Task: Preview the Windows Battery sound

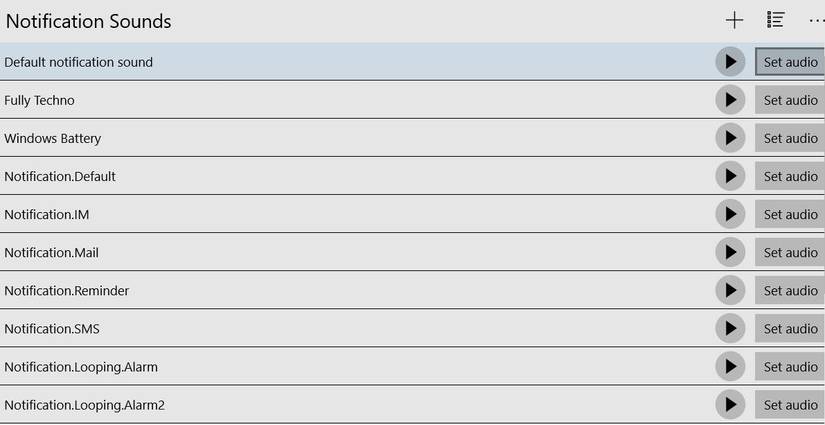Action: coord(730,138)
